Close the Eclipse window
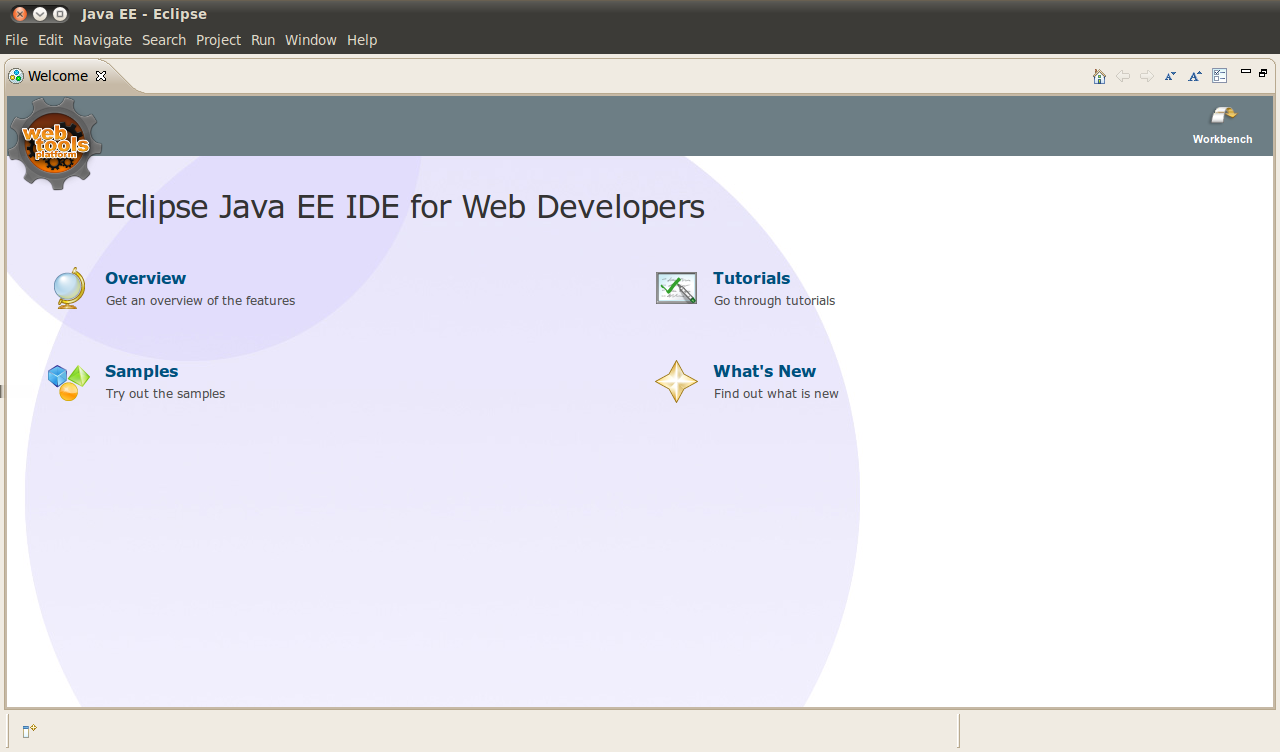The image size is (1280, 752). click(20, 14)
